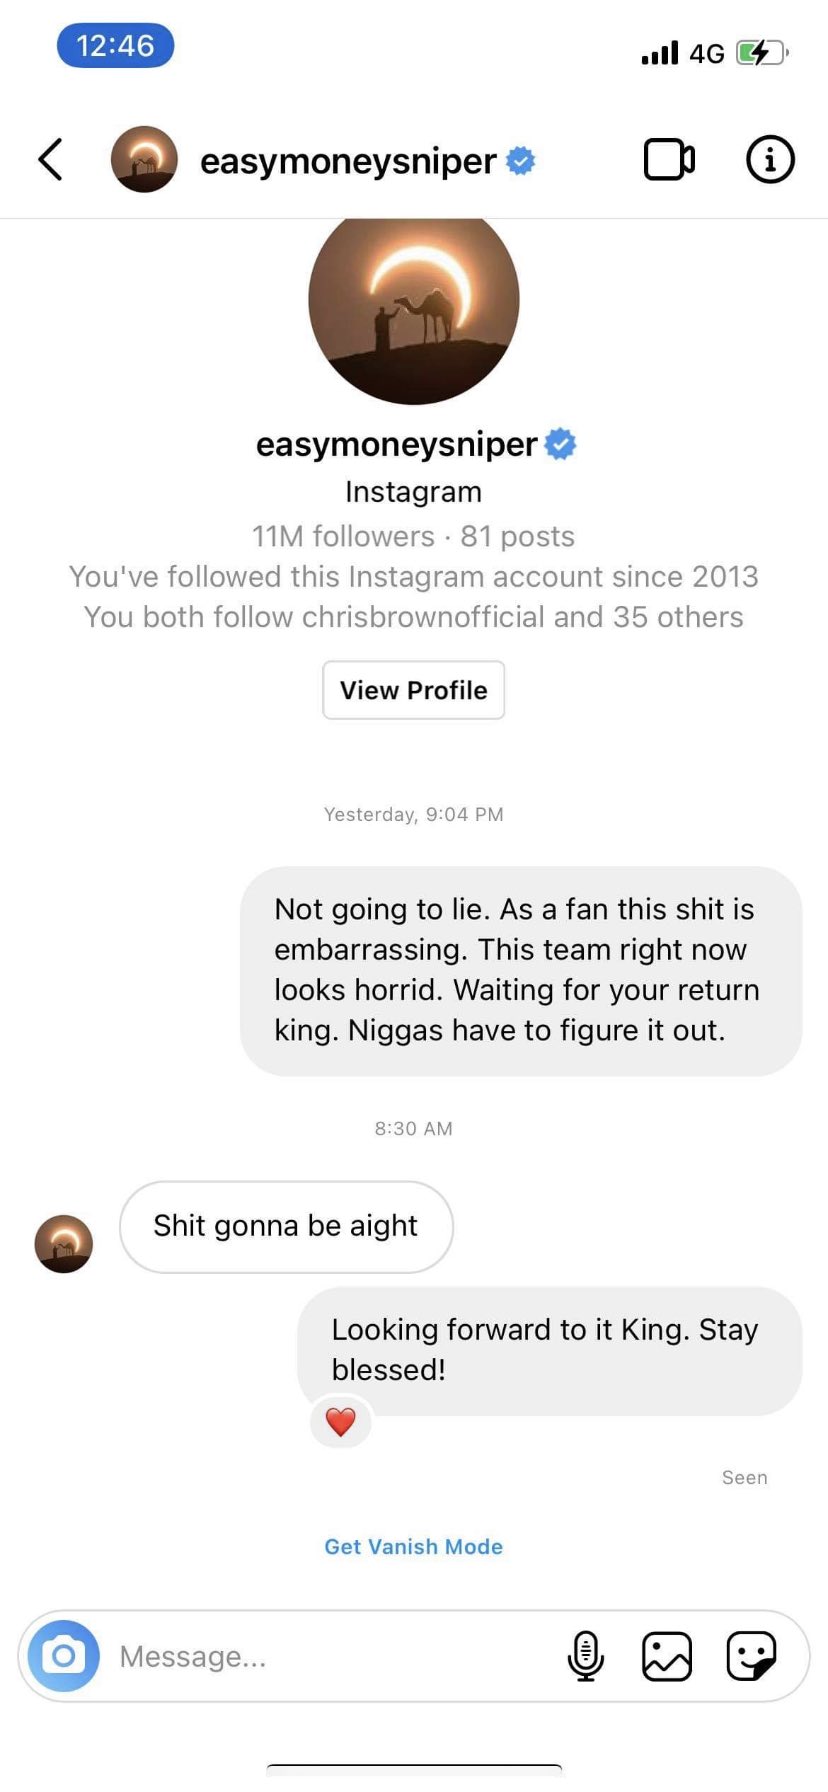Tap the sender avatar beside received message
This screenshot has width=828, height=1792.
tap(64, 1243)
